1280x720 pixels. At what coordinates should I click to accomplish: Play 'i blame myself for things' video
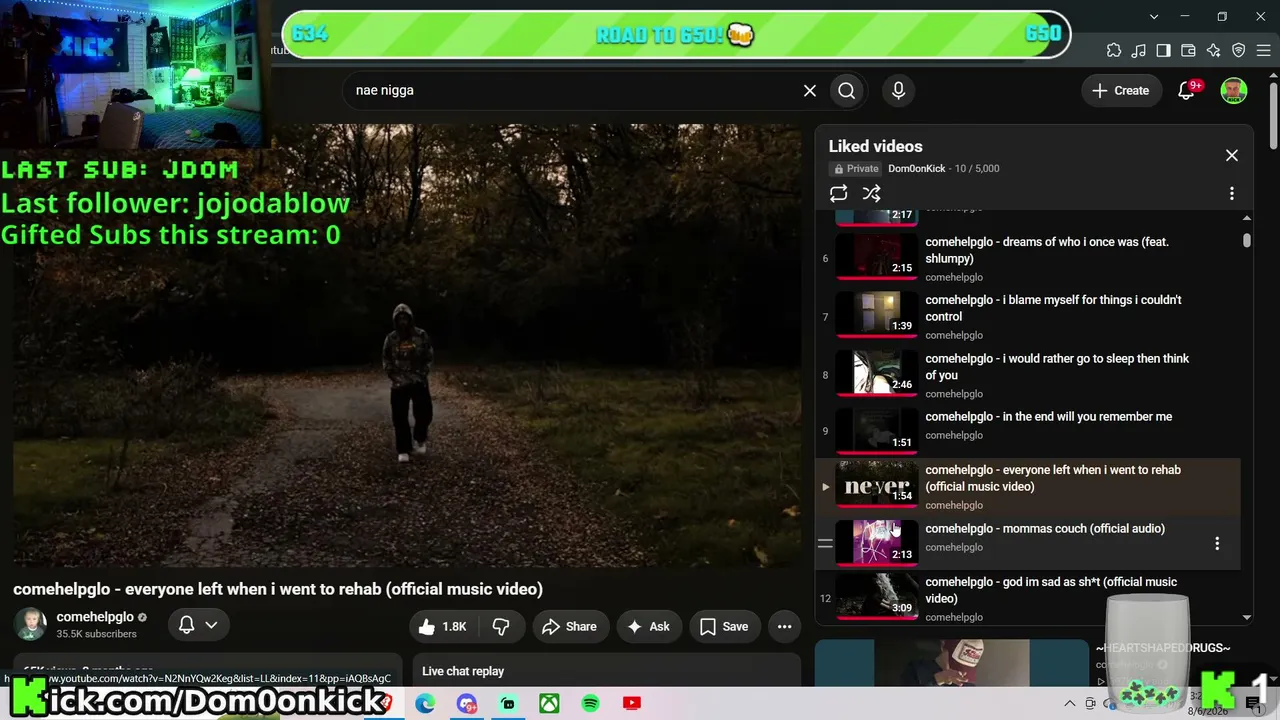click(x=1053, y=308)
